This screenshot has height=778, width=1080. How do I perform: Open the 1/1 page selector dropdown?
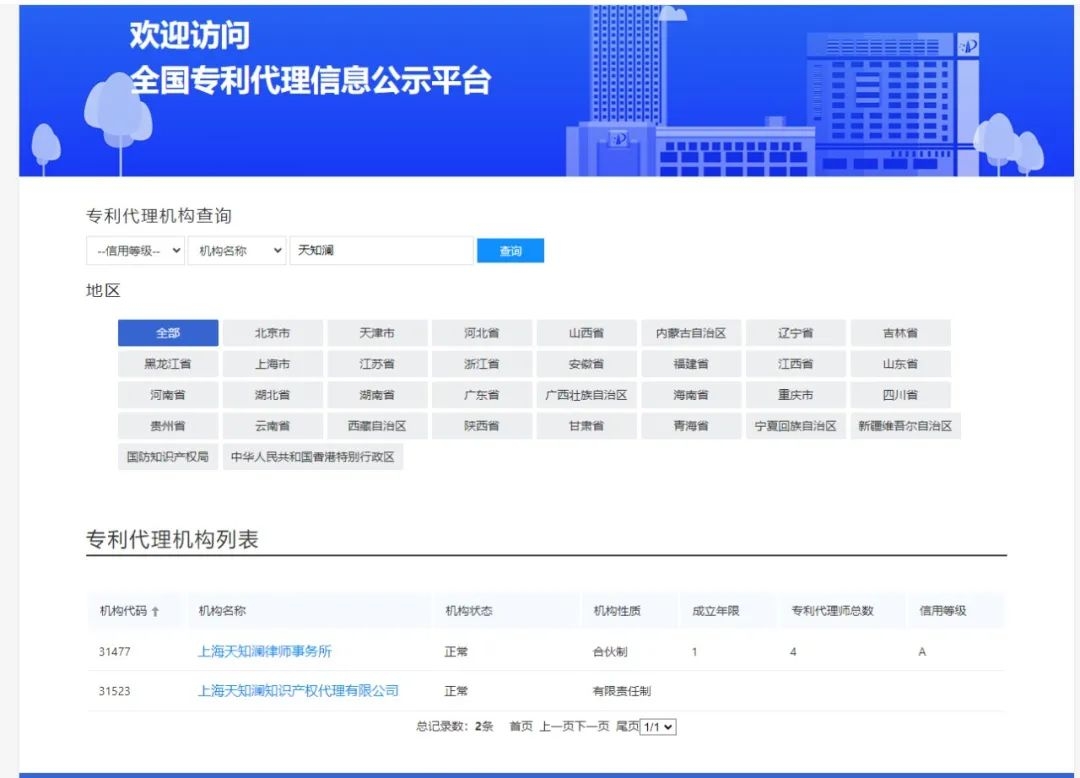(x=658, y=726)
